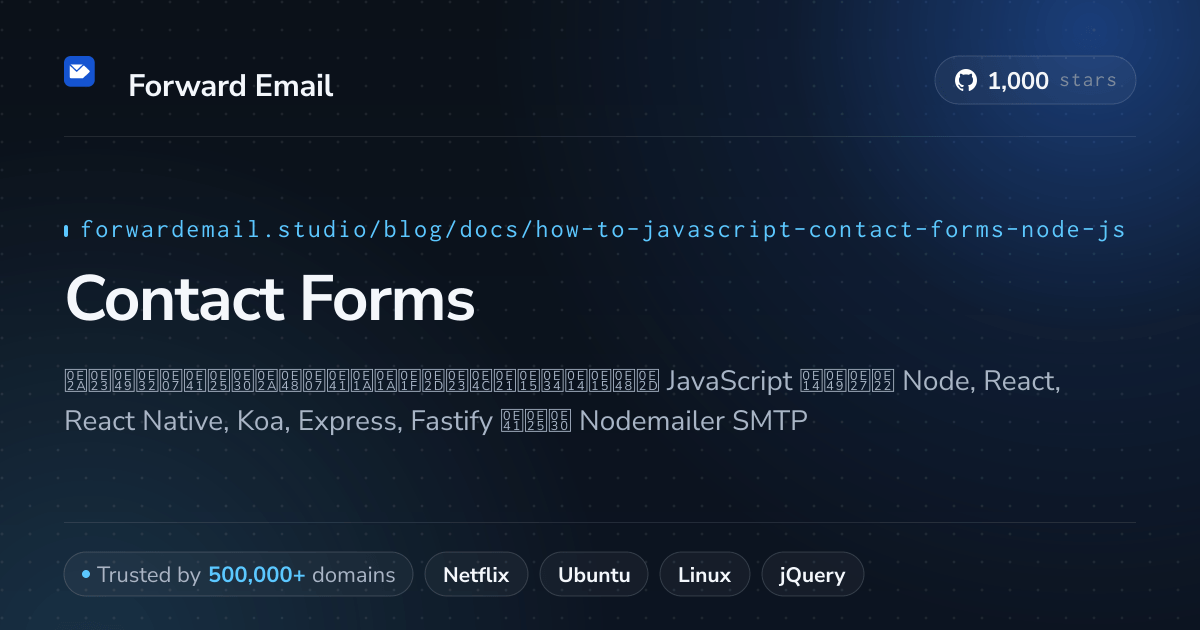Select the Netflix badge
Viewport: 1200px width, 630px height.
(x=476, y=575)
